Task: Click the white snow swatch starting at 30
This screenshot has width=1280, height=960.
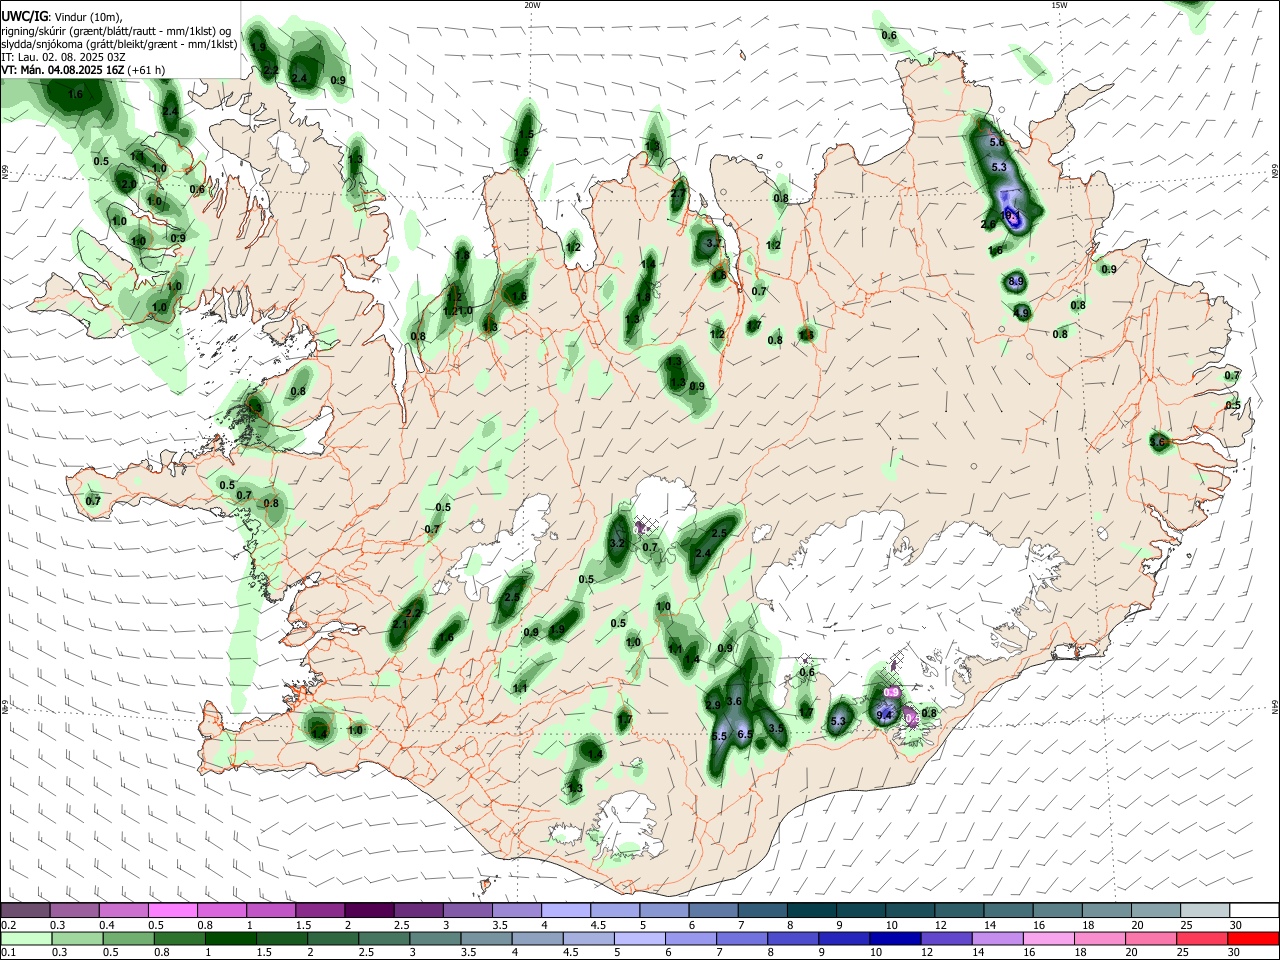Action: (x=1254, y=910)
